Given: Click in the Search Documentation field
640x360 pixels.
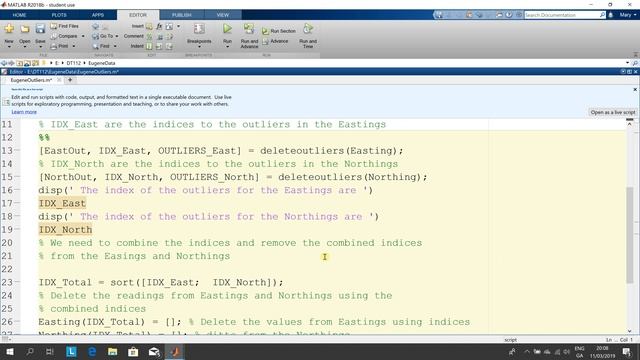Looking at the screenshot, I should point(561,15).
